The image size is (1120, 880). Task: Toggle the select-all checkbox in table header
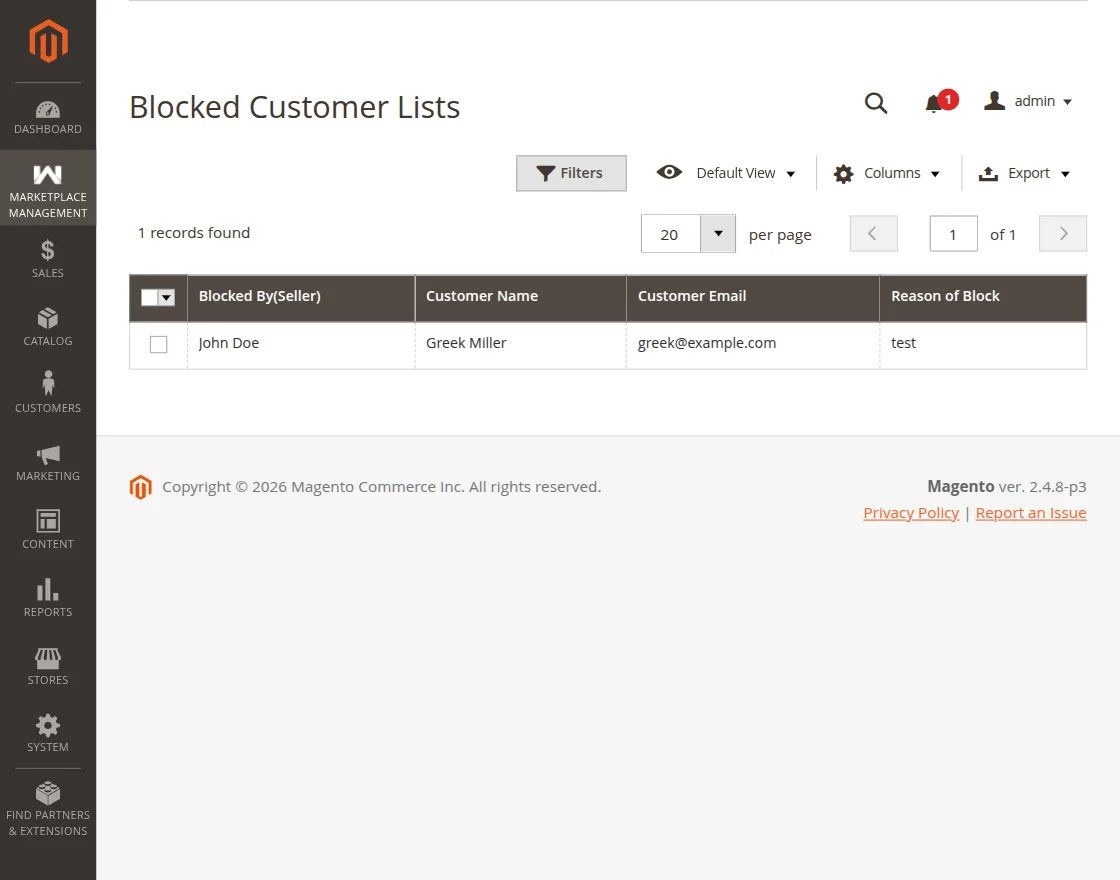[151, 297]
